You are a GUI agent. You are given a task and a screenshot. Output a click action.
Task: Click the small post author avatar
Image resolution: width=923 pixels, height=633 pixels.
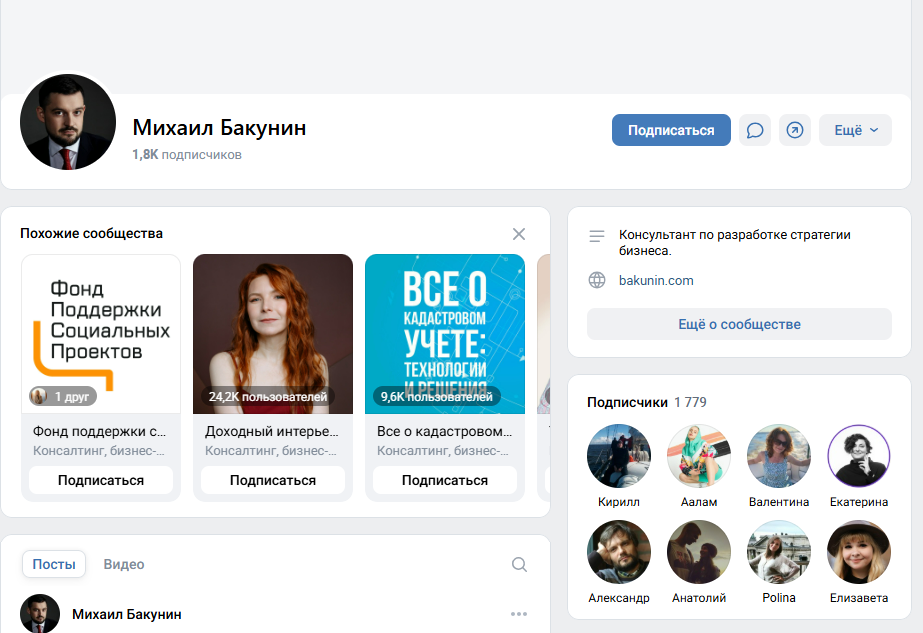[x=40, y=614]
